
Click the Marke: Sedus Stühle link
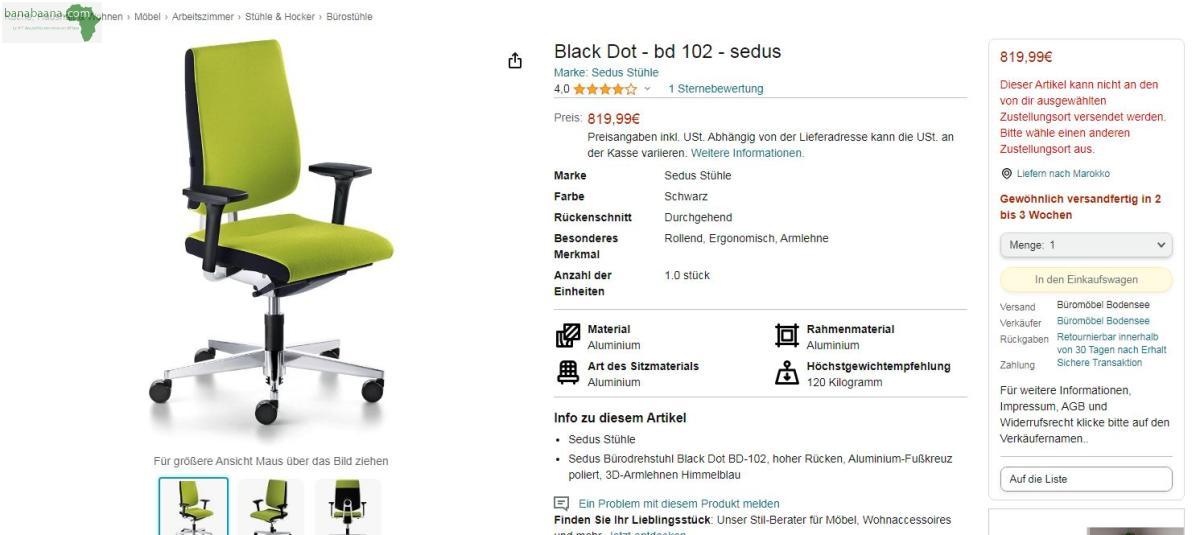(606, 73)
